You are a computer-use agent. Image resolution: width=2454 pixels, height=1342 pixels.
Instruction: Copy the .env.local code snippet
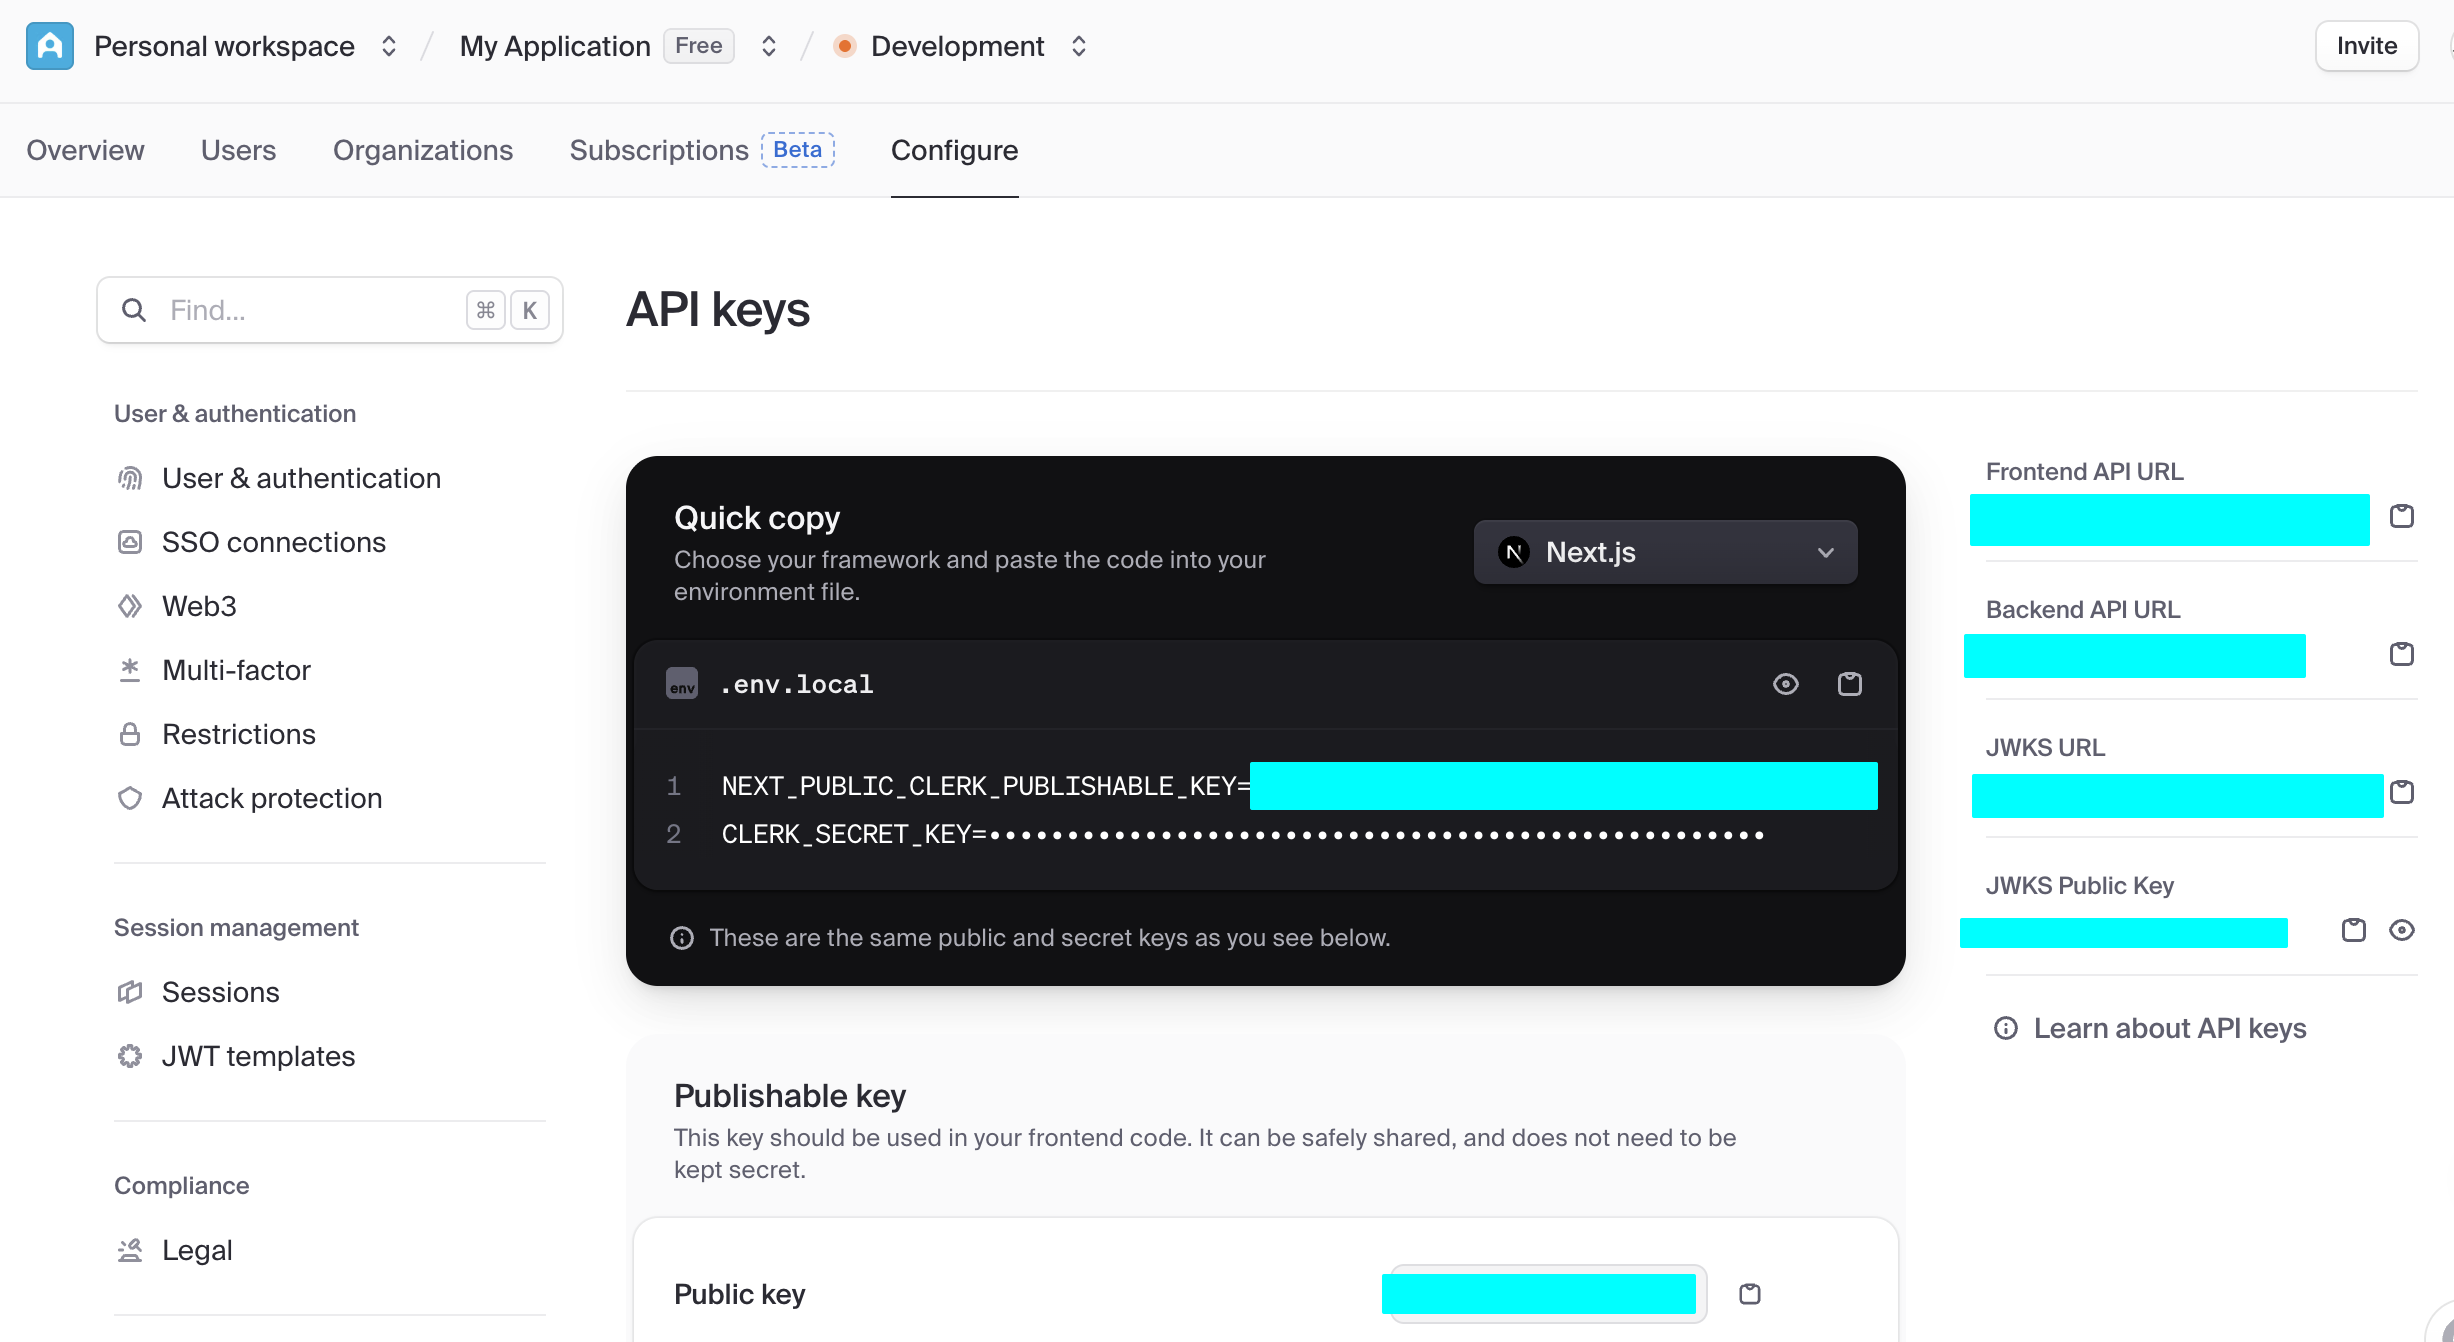tap(1849, 684)
